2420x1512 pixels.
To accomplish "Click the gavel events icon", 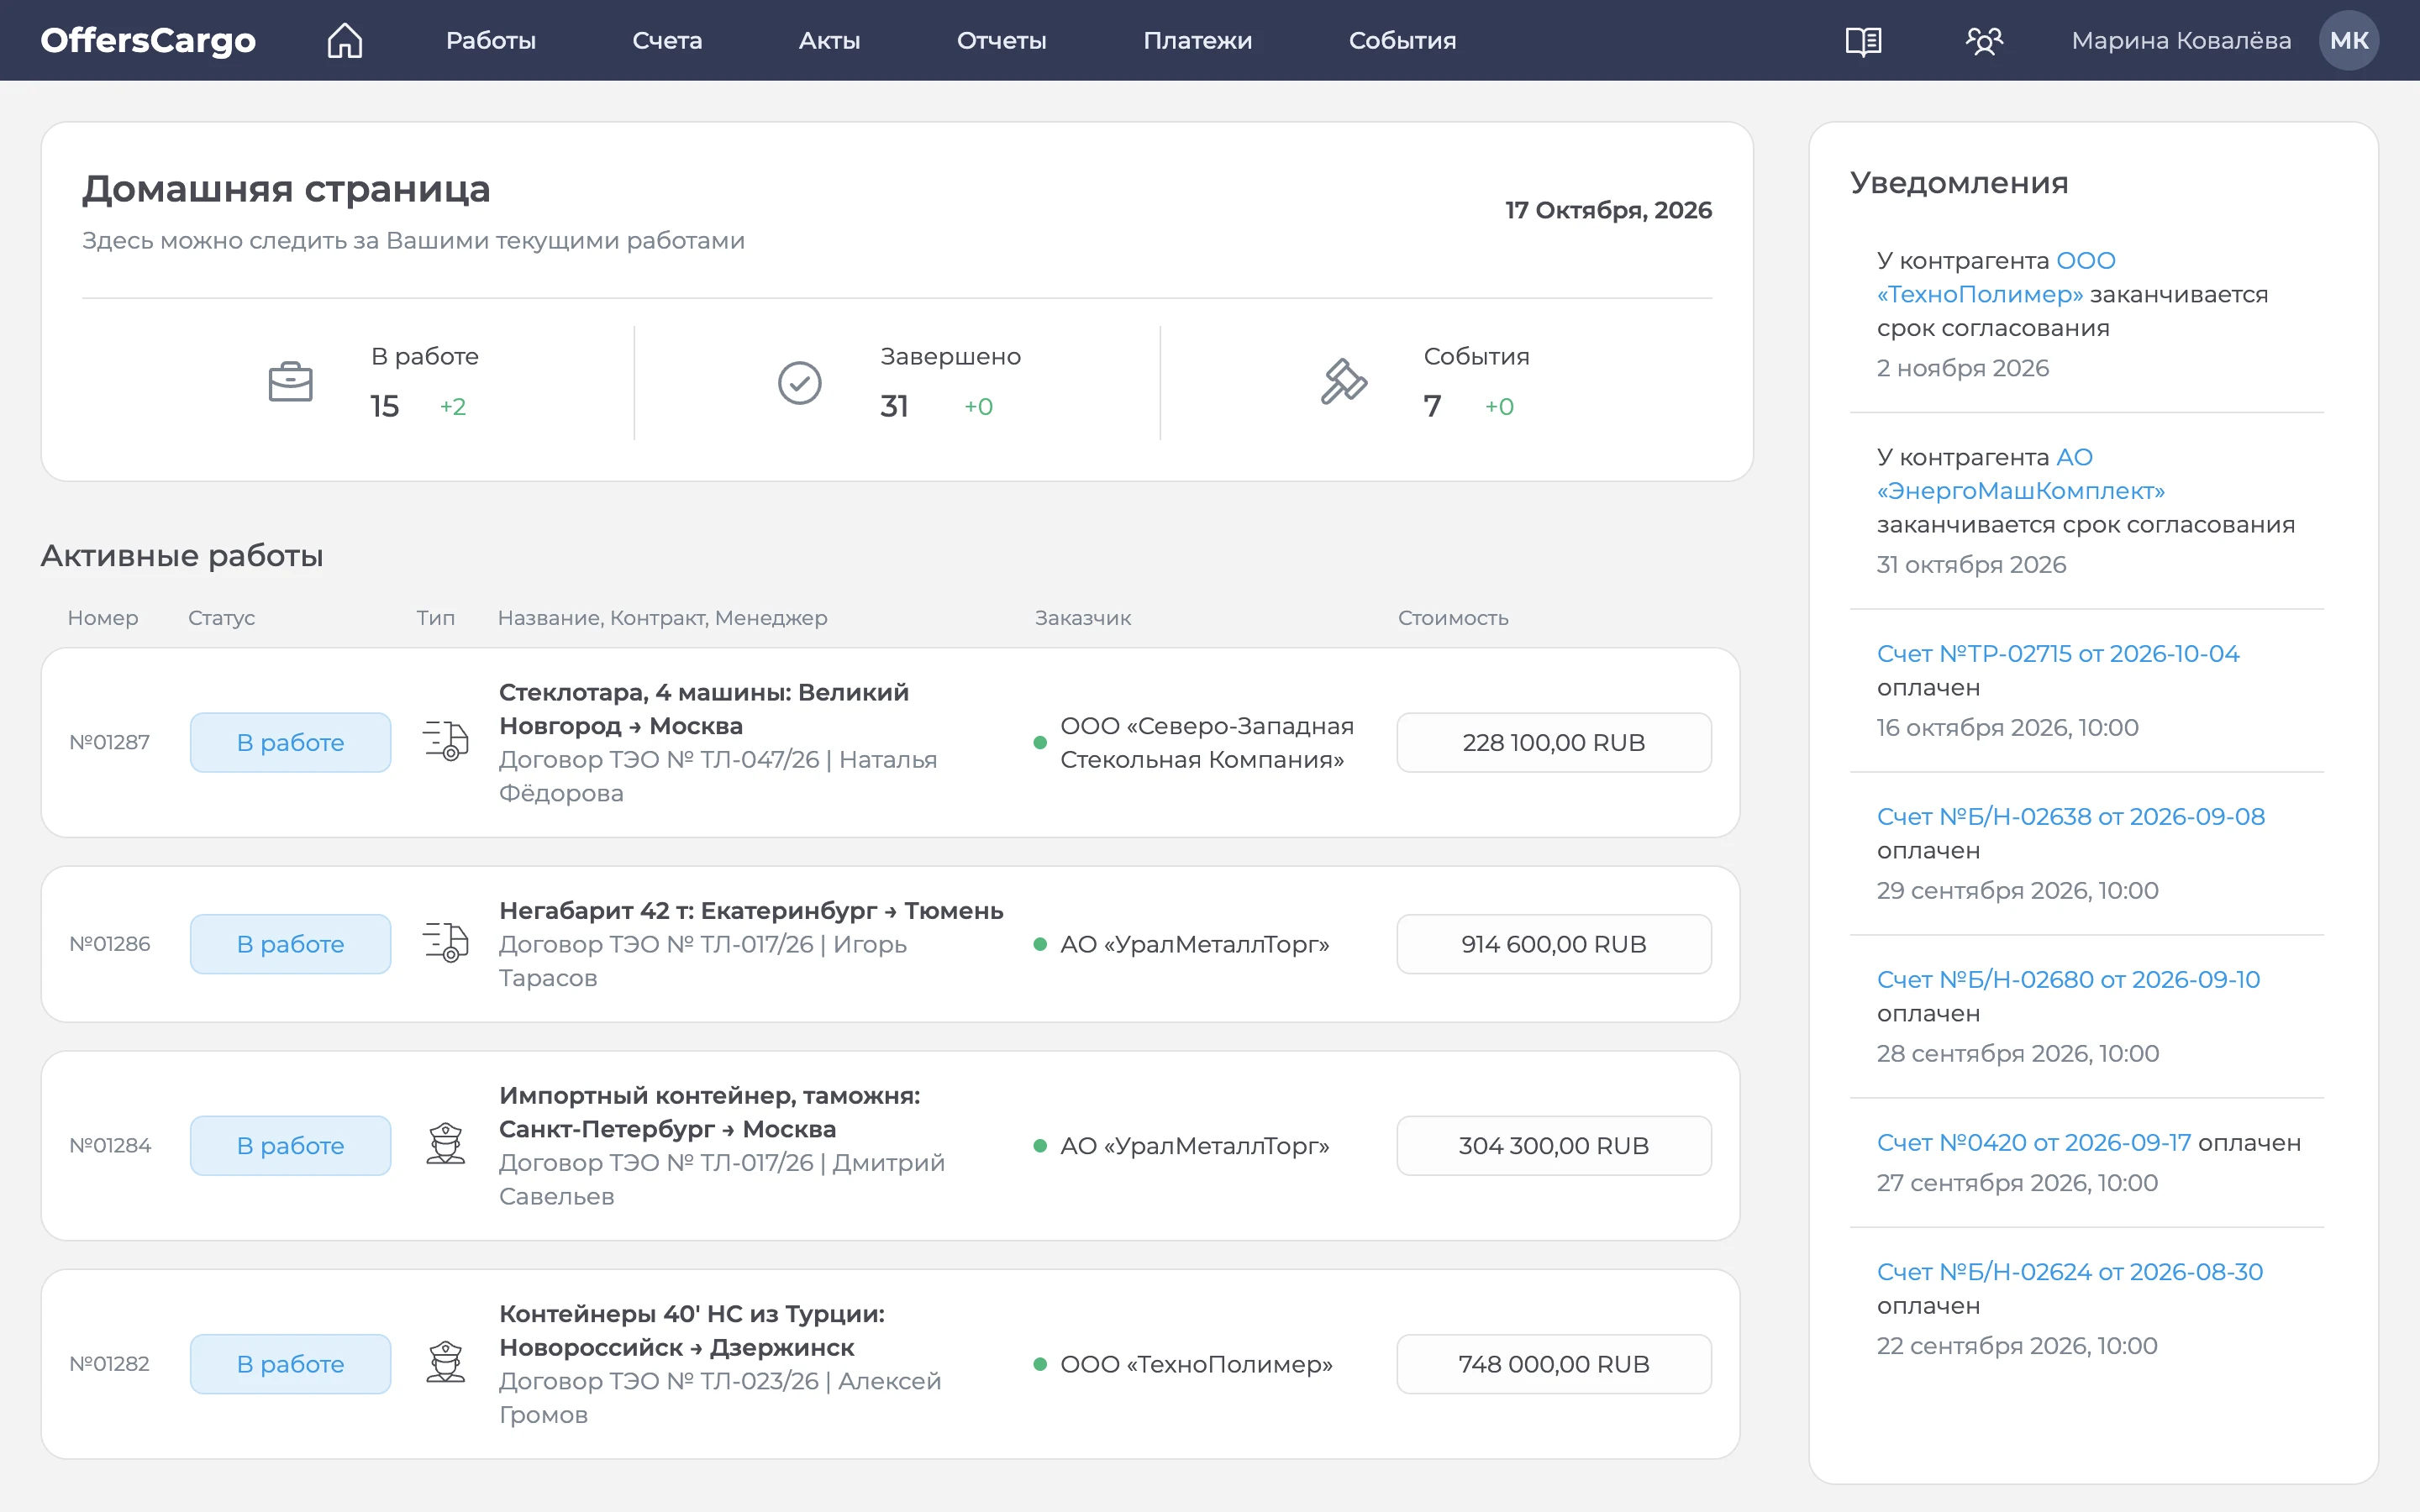I will coord(1343,381).
